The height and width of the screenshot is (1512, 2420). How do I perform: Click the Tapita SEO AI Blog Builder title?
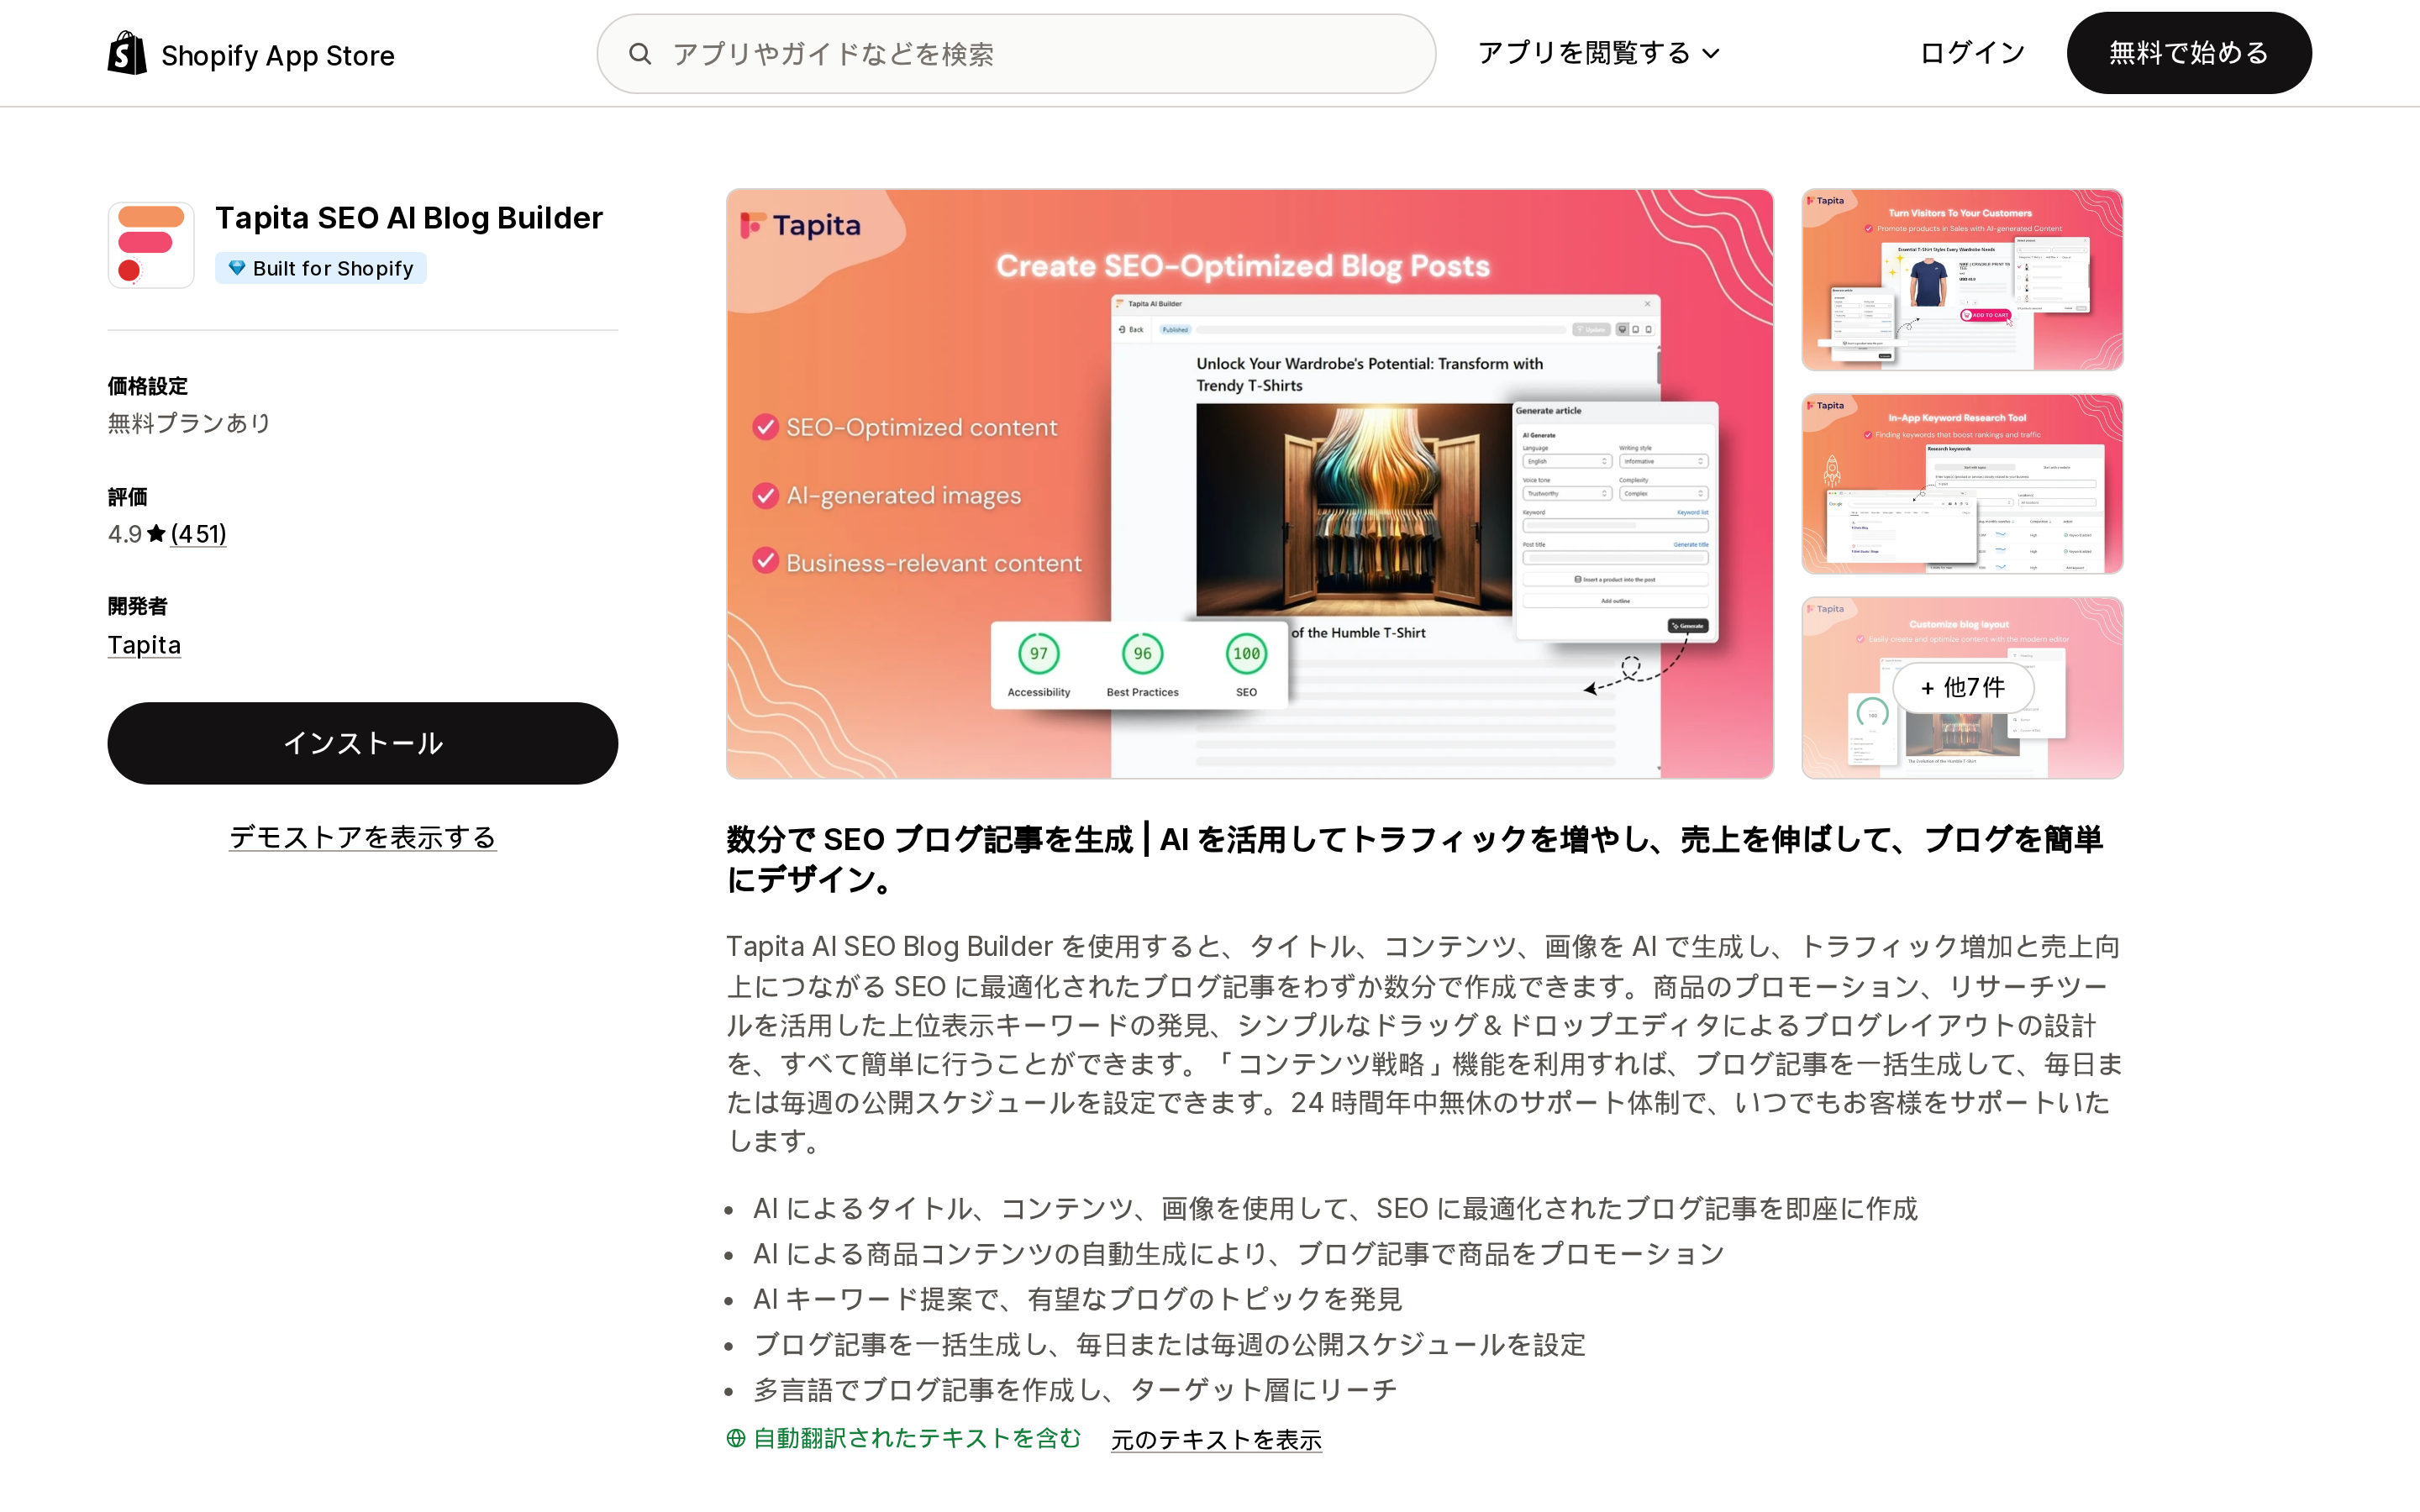tap(409, 218)
